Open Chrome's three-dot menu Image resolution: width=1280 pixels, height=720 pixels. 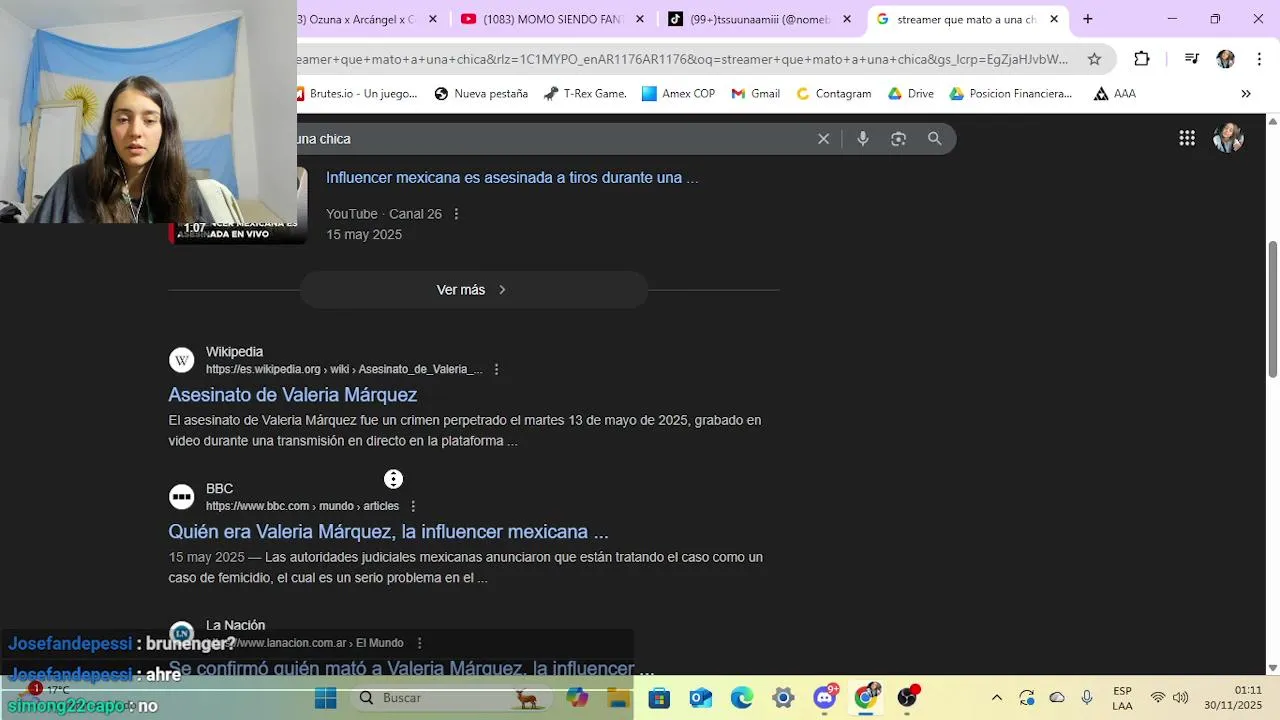tap(1258, 59)
